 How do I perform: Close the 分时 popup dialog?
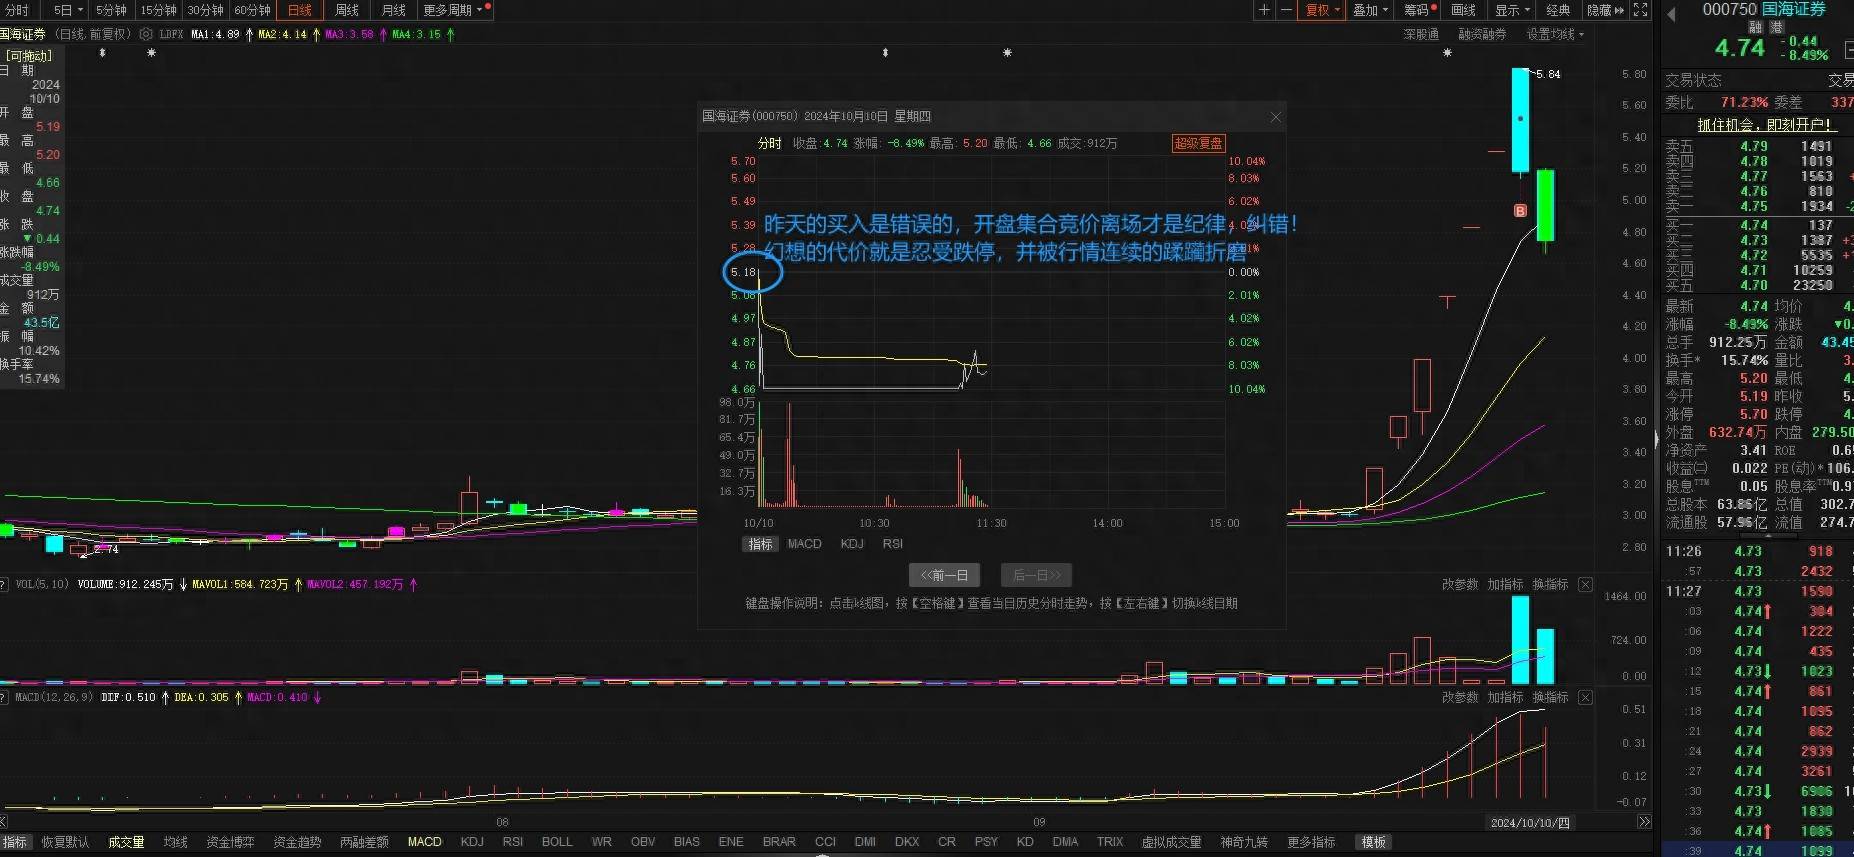click(1275, 117)
